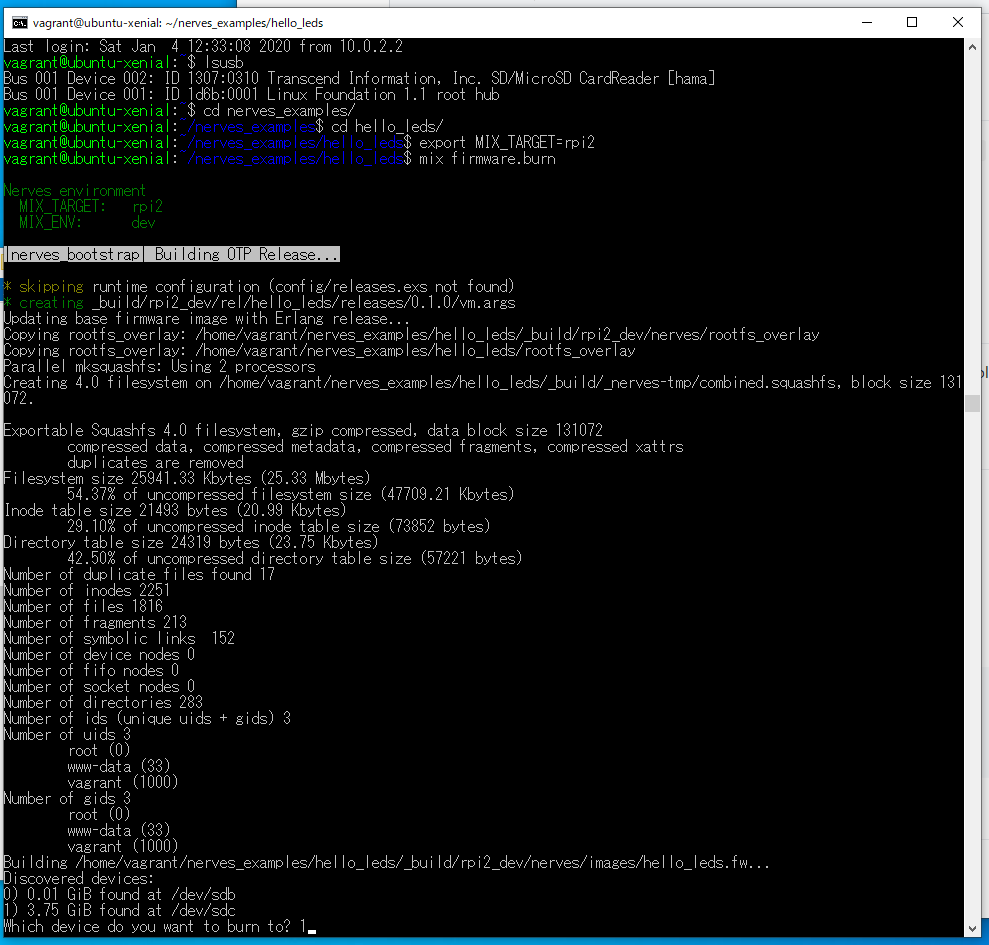Maximize the terminal window
The width and height of the screenshot is (989, 945).
911,22
